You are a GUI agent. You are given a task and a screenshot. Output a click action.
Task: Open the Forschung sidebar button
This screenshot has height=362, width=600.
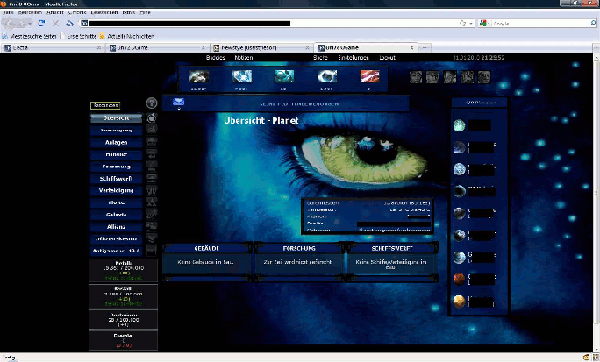(116, 166)
